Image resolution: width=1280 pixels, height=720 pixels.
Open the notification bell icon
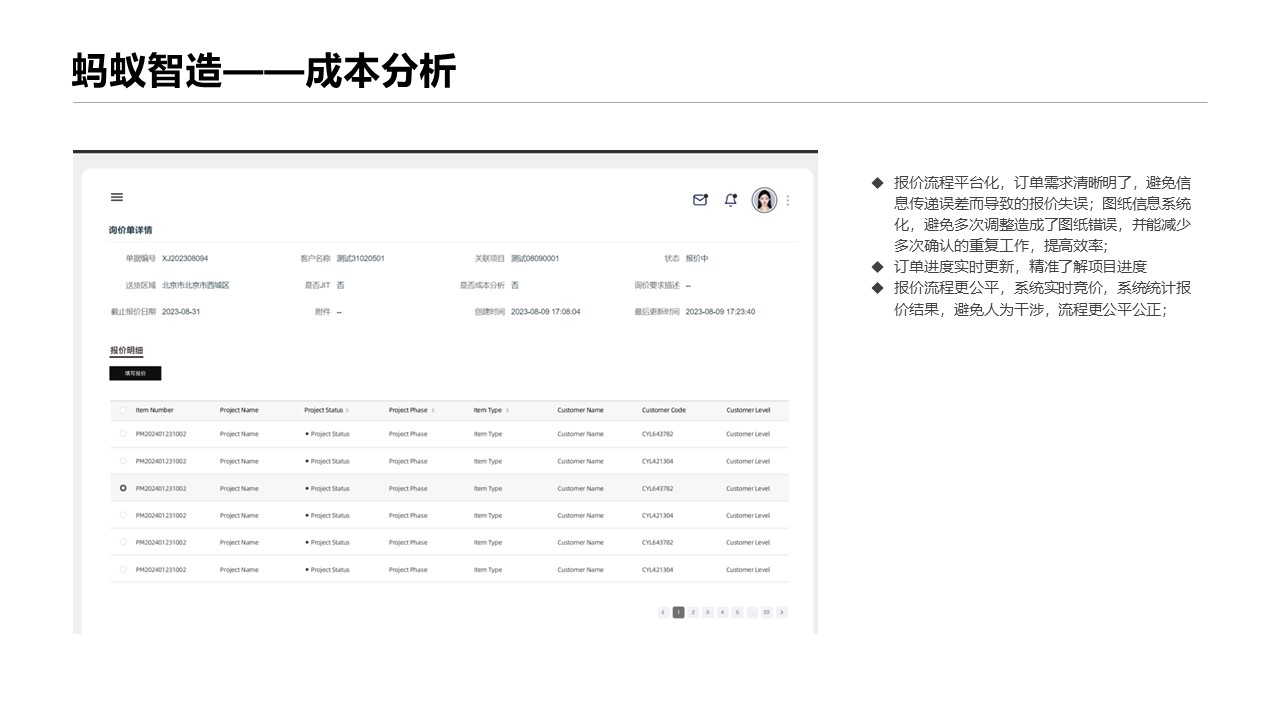[731, 200]
